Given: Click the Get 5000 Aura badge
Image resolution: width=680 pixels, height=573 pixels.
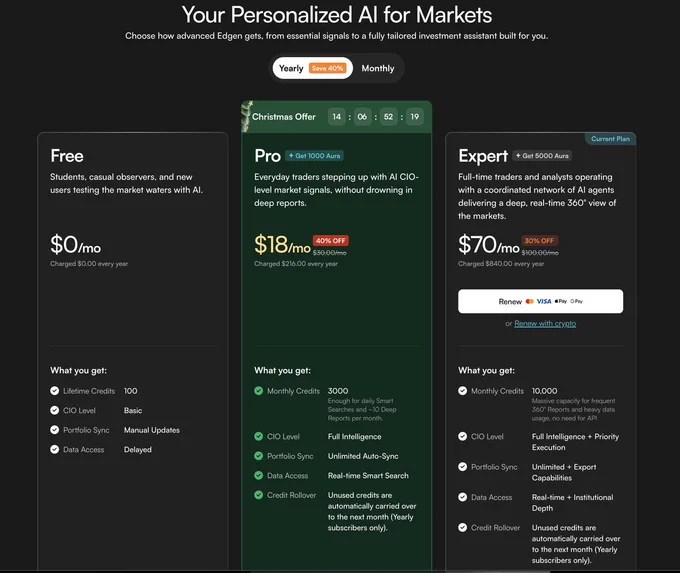Looking at the screenshot, I should tap(542, 156).
